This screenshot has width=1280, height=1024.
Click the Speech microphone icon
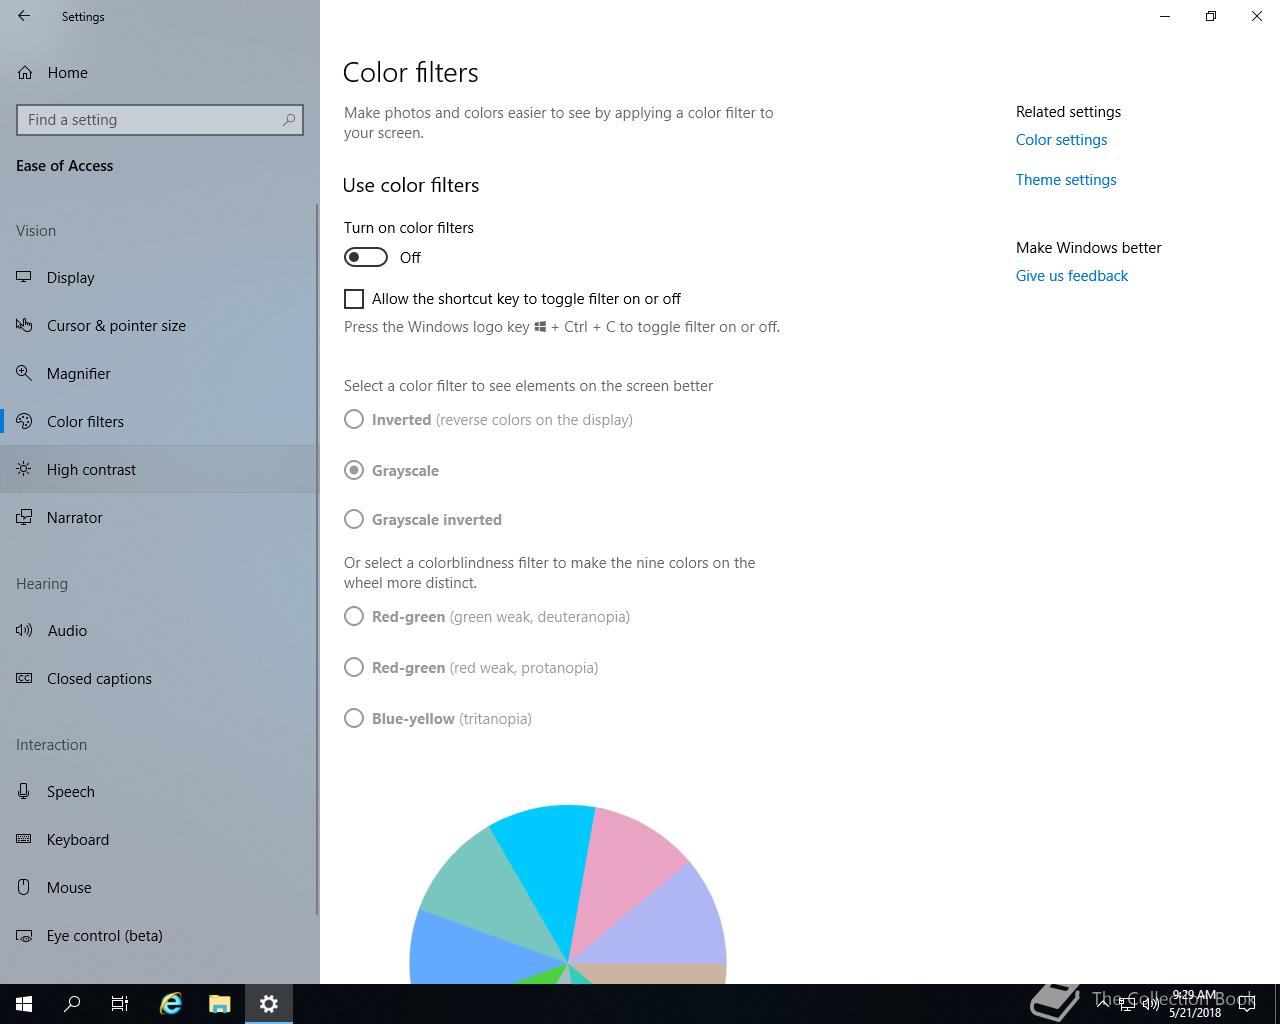(24, 791)
